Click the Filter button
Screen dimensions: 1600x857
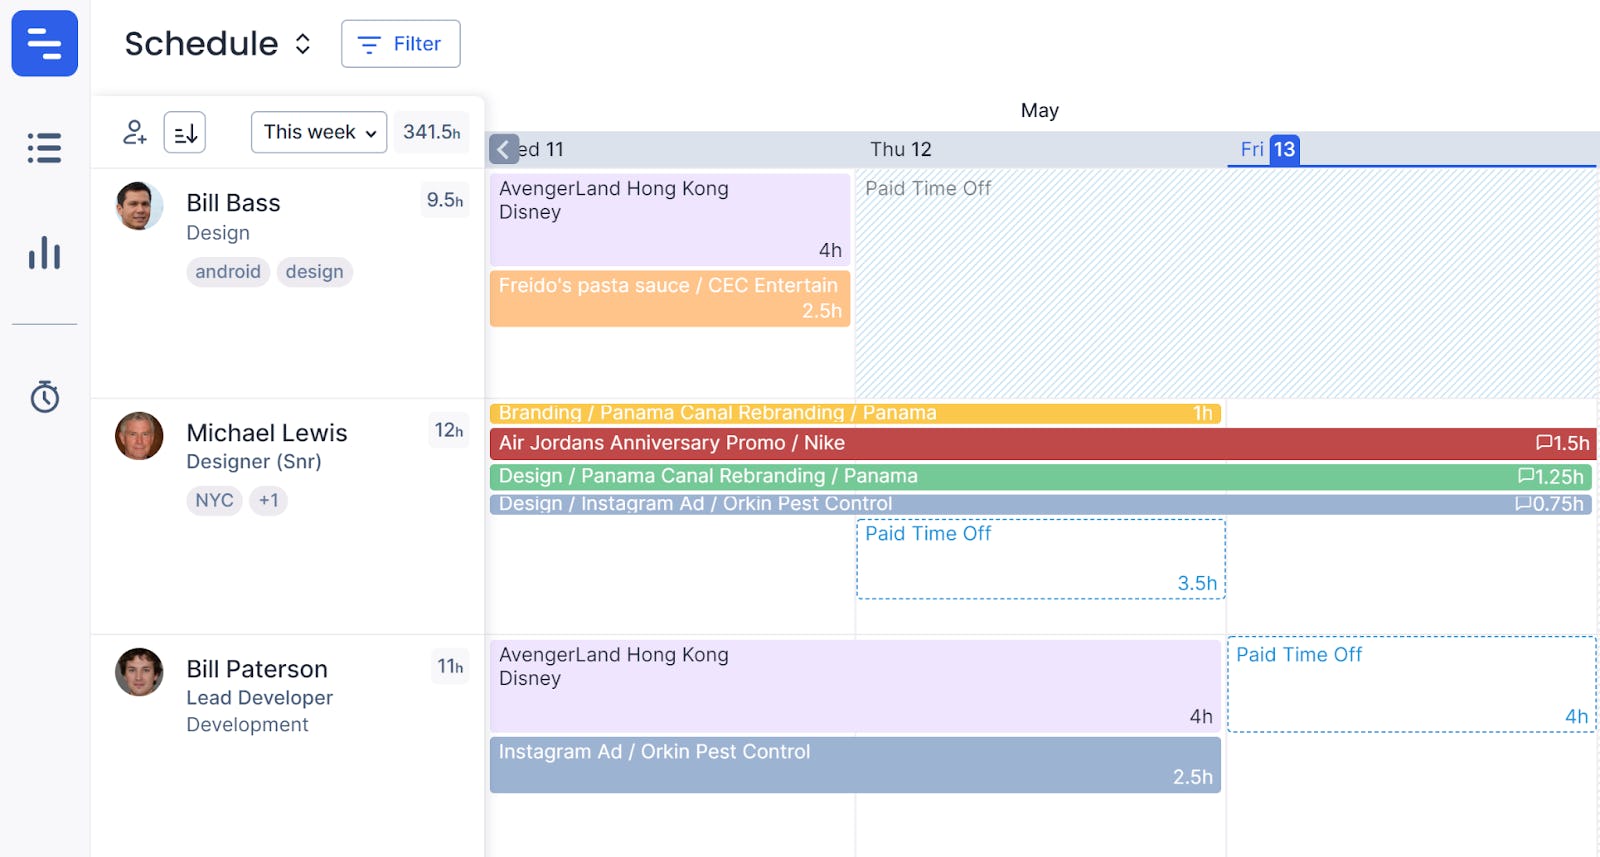pos(400,43)
